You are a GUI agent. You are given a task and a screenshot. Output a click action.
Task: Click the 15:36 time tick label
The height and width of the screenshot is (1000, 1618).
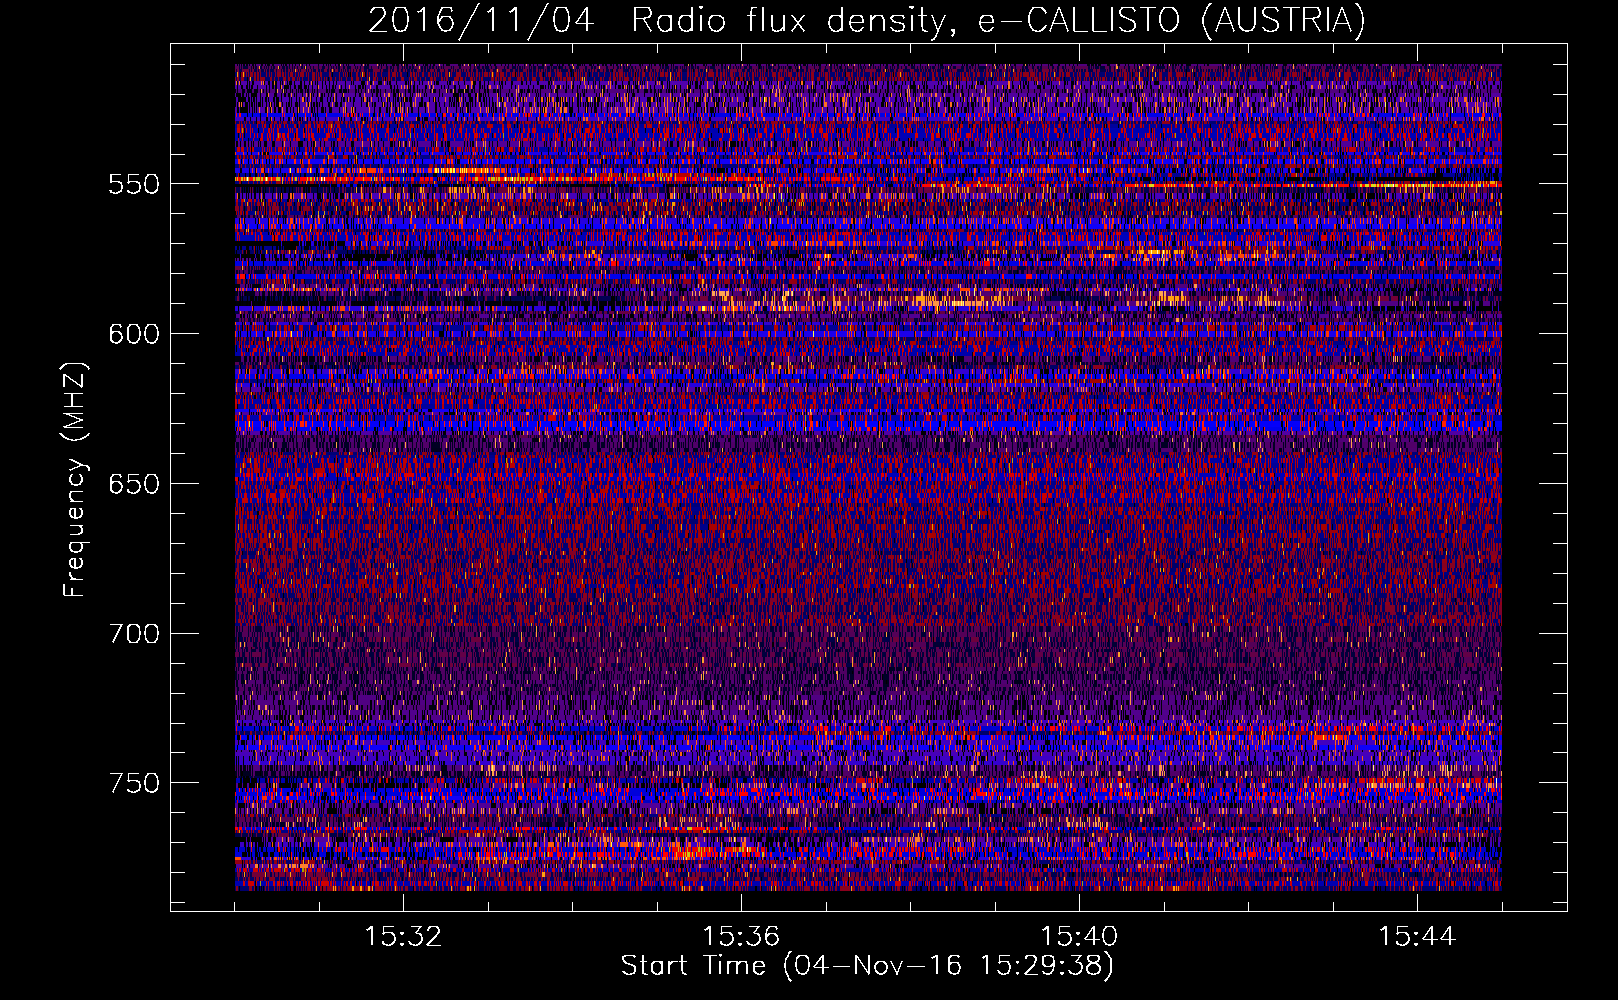coord(741,937)
